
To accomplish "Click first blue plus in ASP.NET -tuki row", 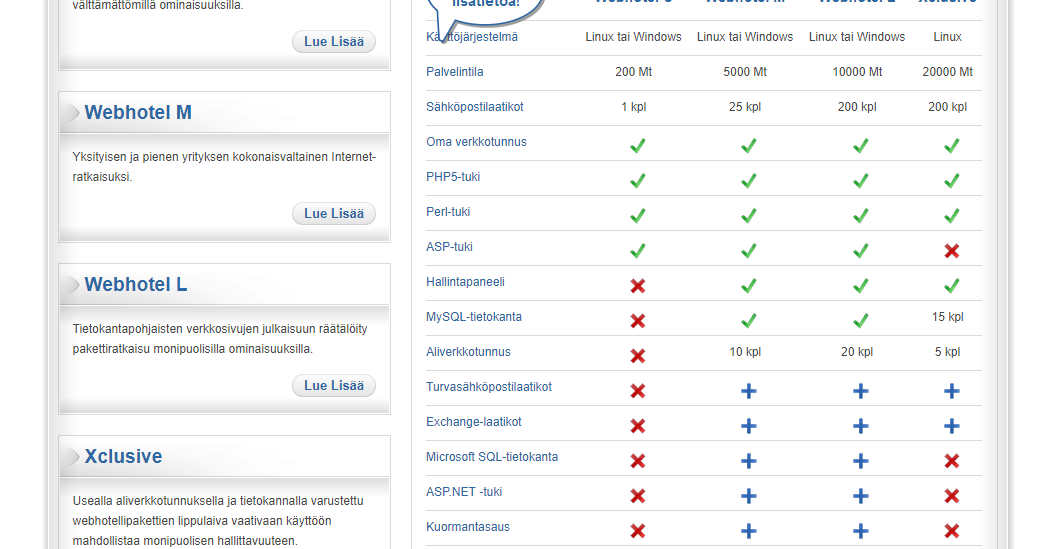I will pos(748,496).
